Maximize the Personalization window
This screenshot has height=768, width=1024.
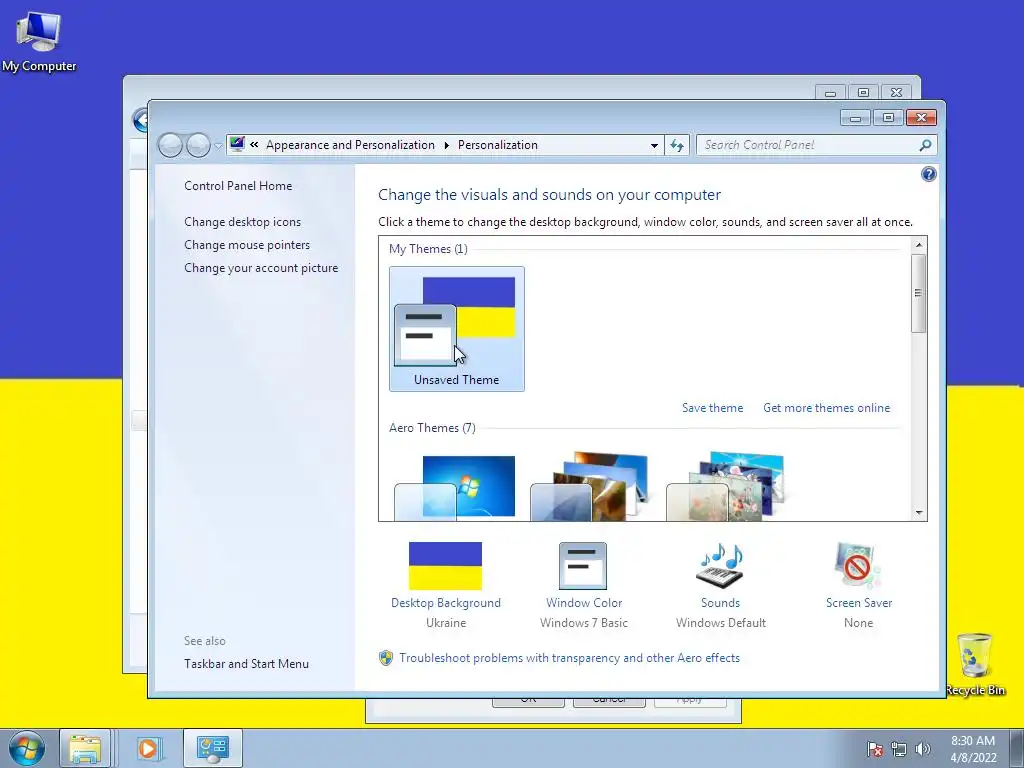click(888, 118)
